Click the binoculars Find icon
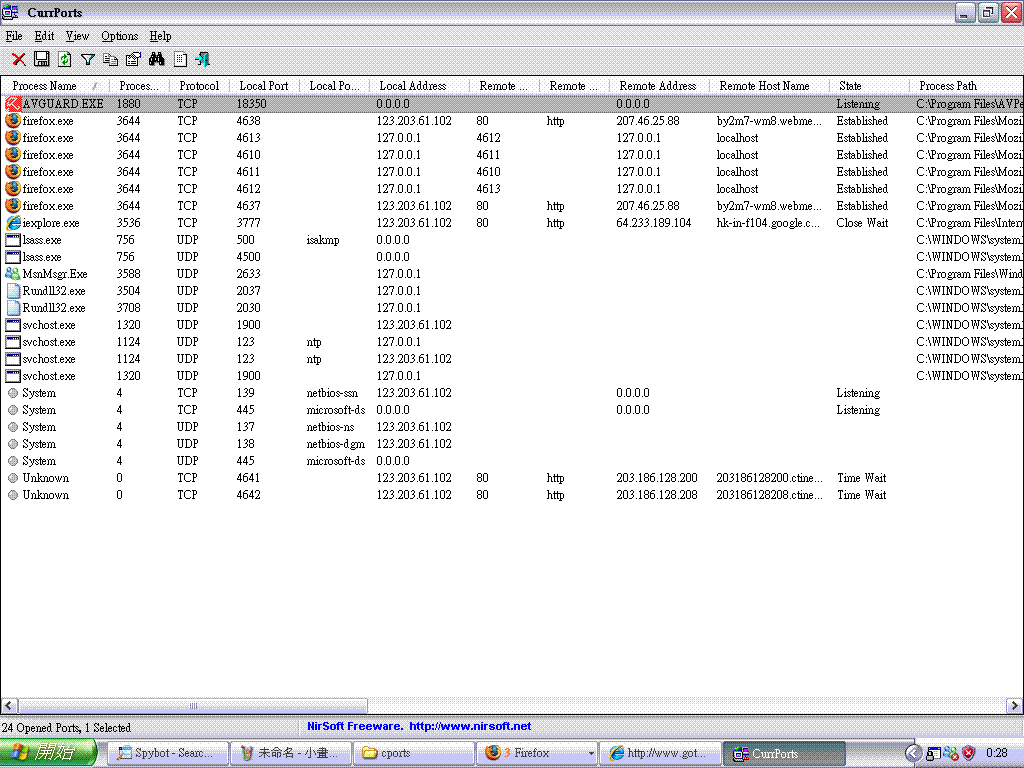The image size is (1024, 768). (157, 59)
